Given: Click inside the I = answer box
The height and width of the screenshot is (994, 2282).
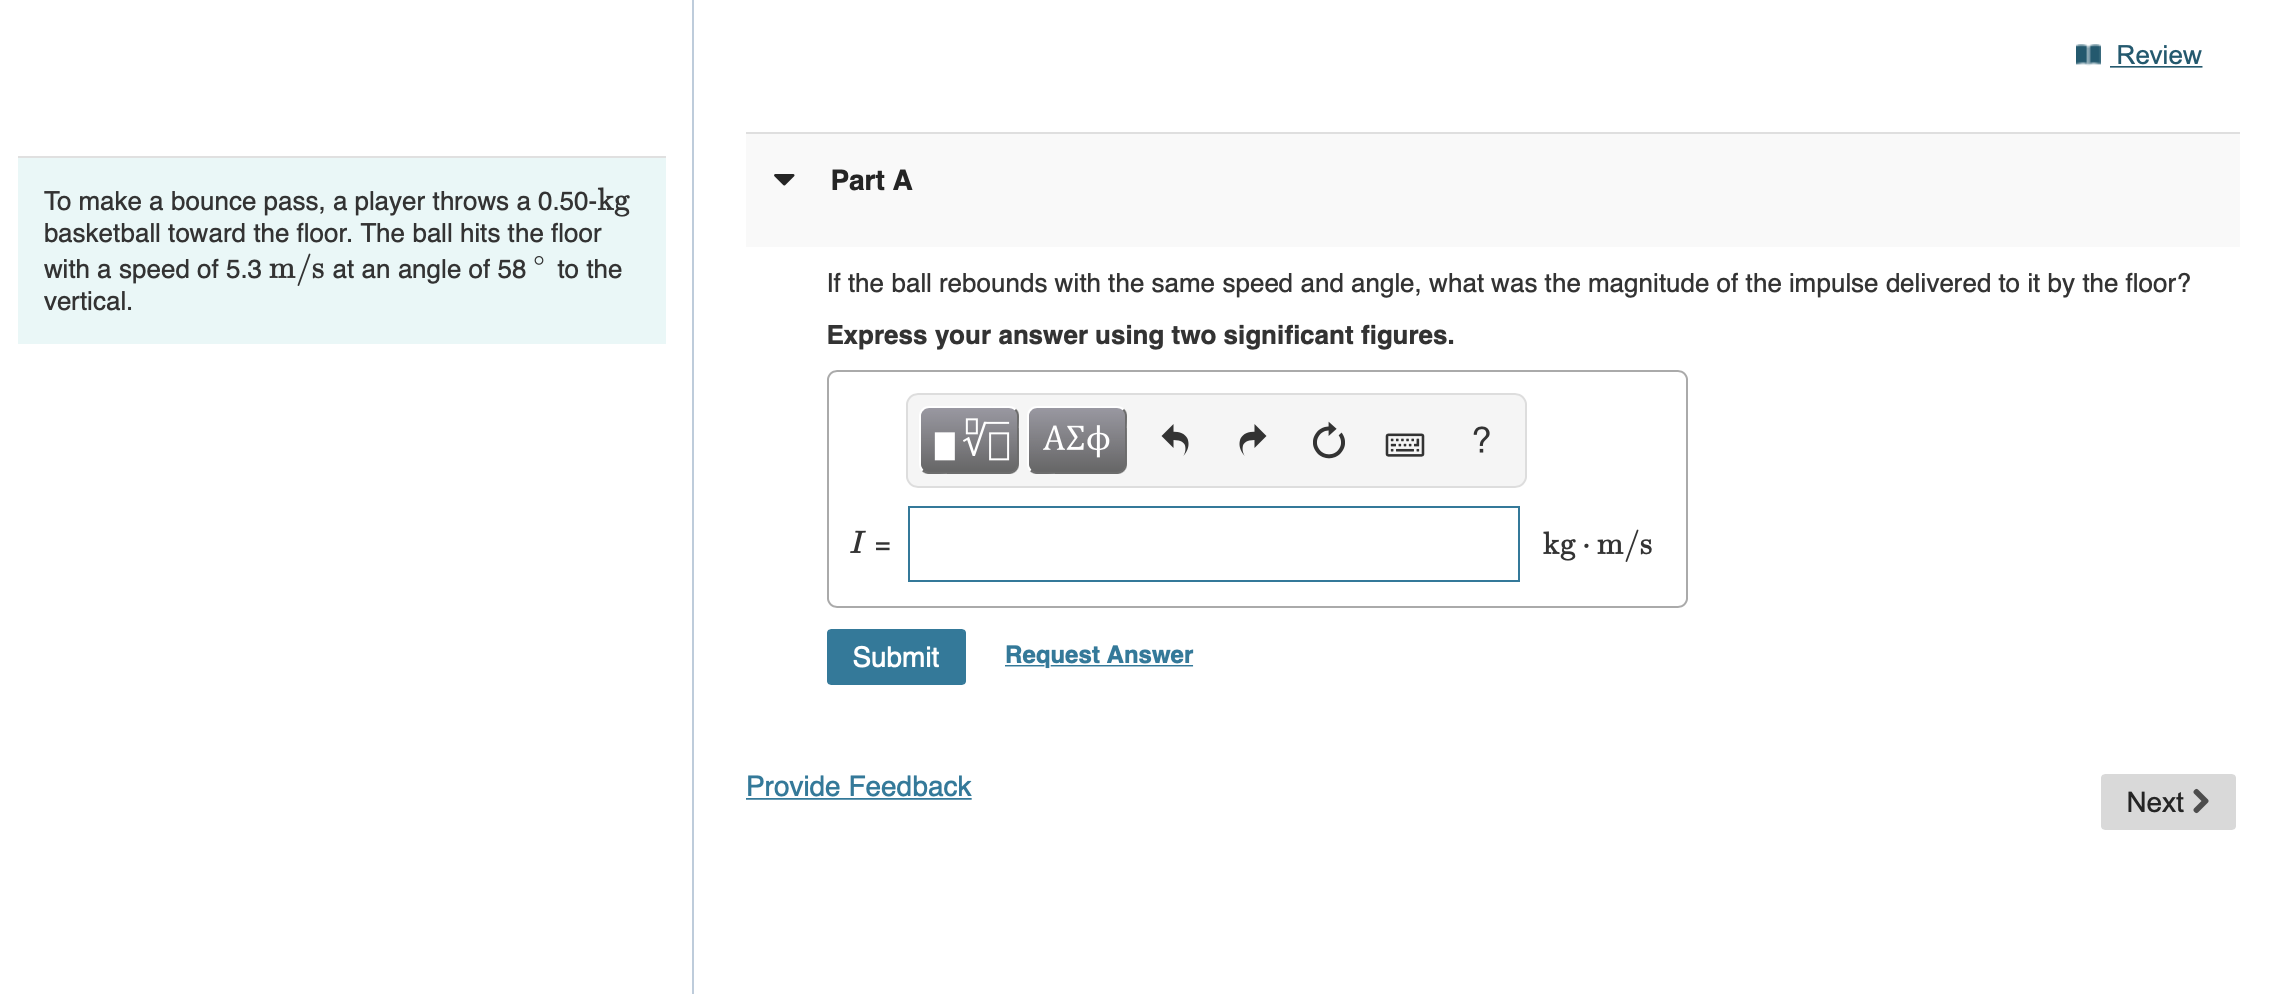Looking at the screenshot, I should click(x=1212, y=543).
